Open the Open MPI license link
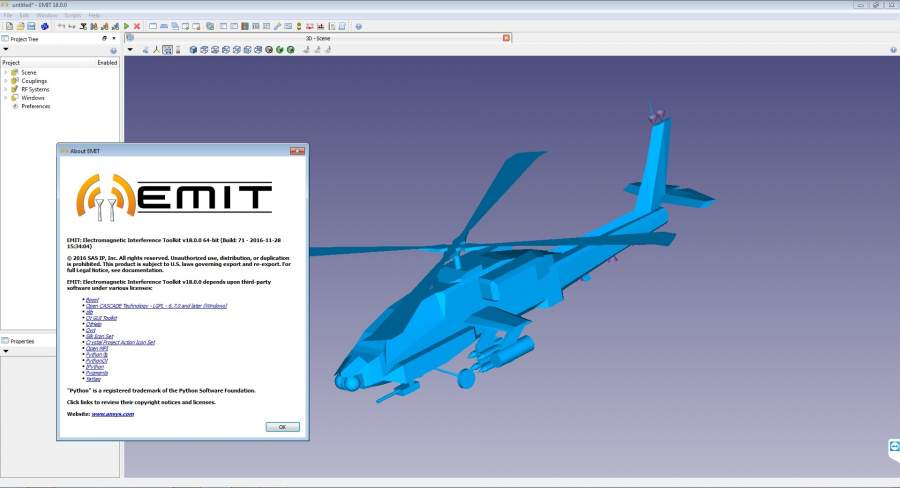Image resolution: width=900 pixels, height=488 pixels. coord(96,348)
